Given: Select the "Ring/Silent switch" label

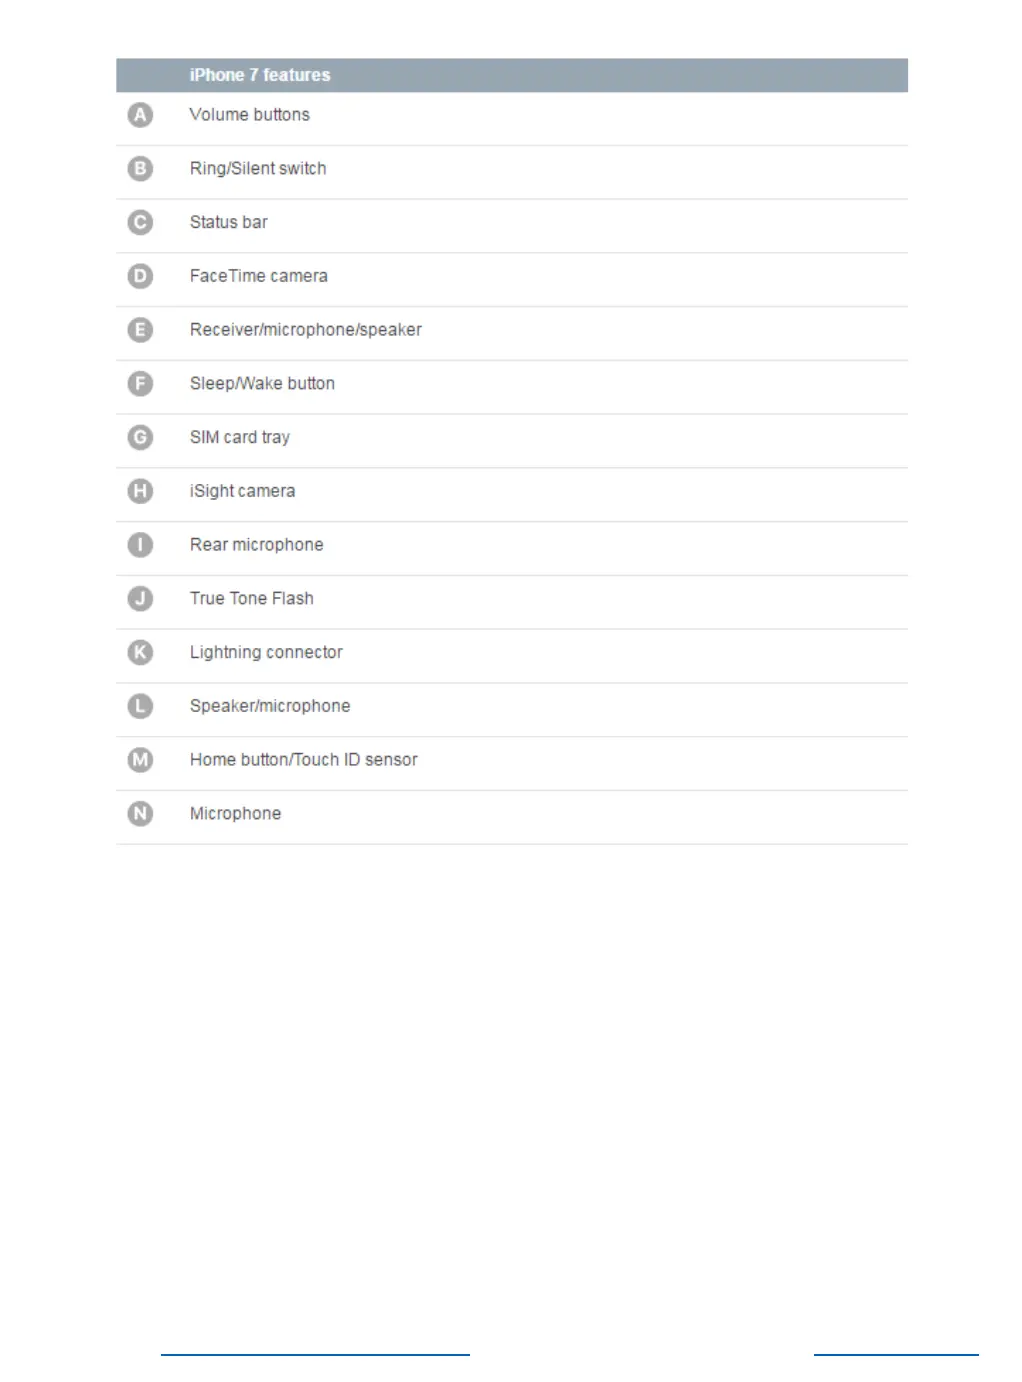Looking at the screenshot, I should point(258,169).
